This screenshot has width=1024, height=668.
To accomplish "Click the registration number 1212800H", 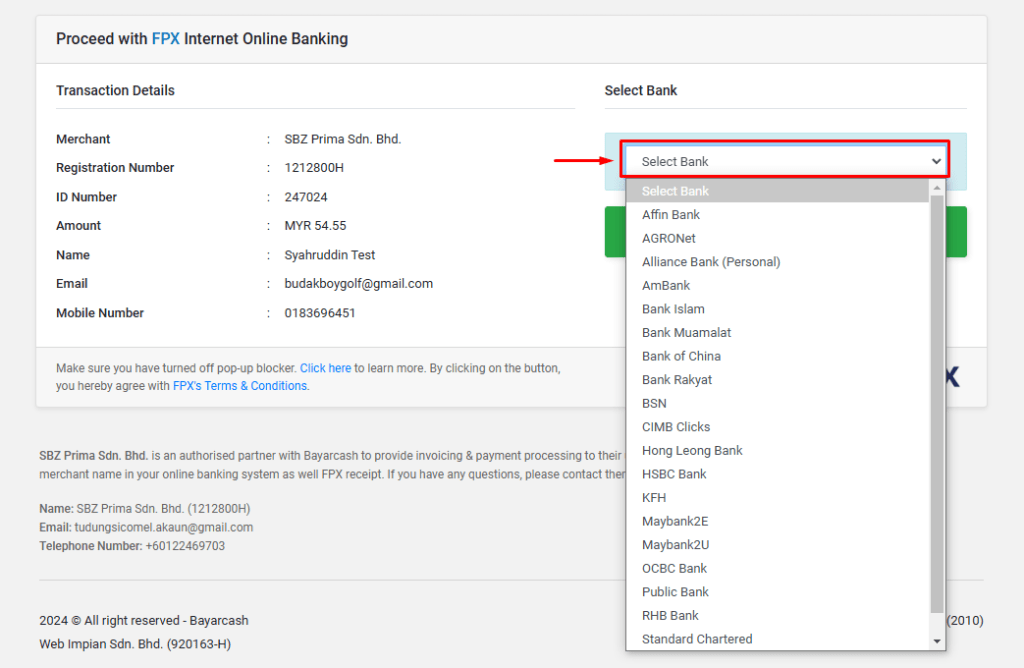I will click(x=314, y=168).
